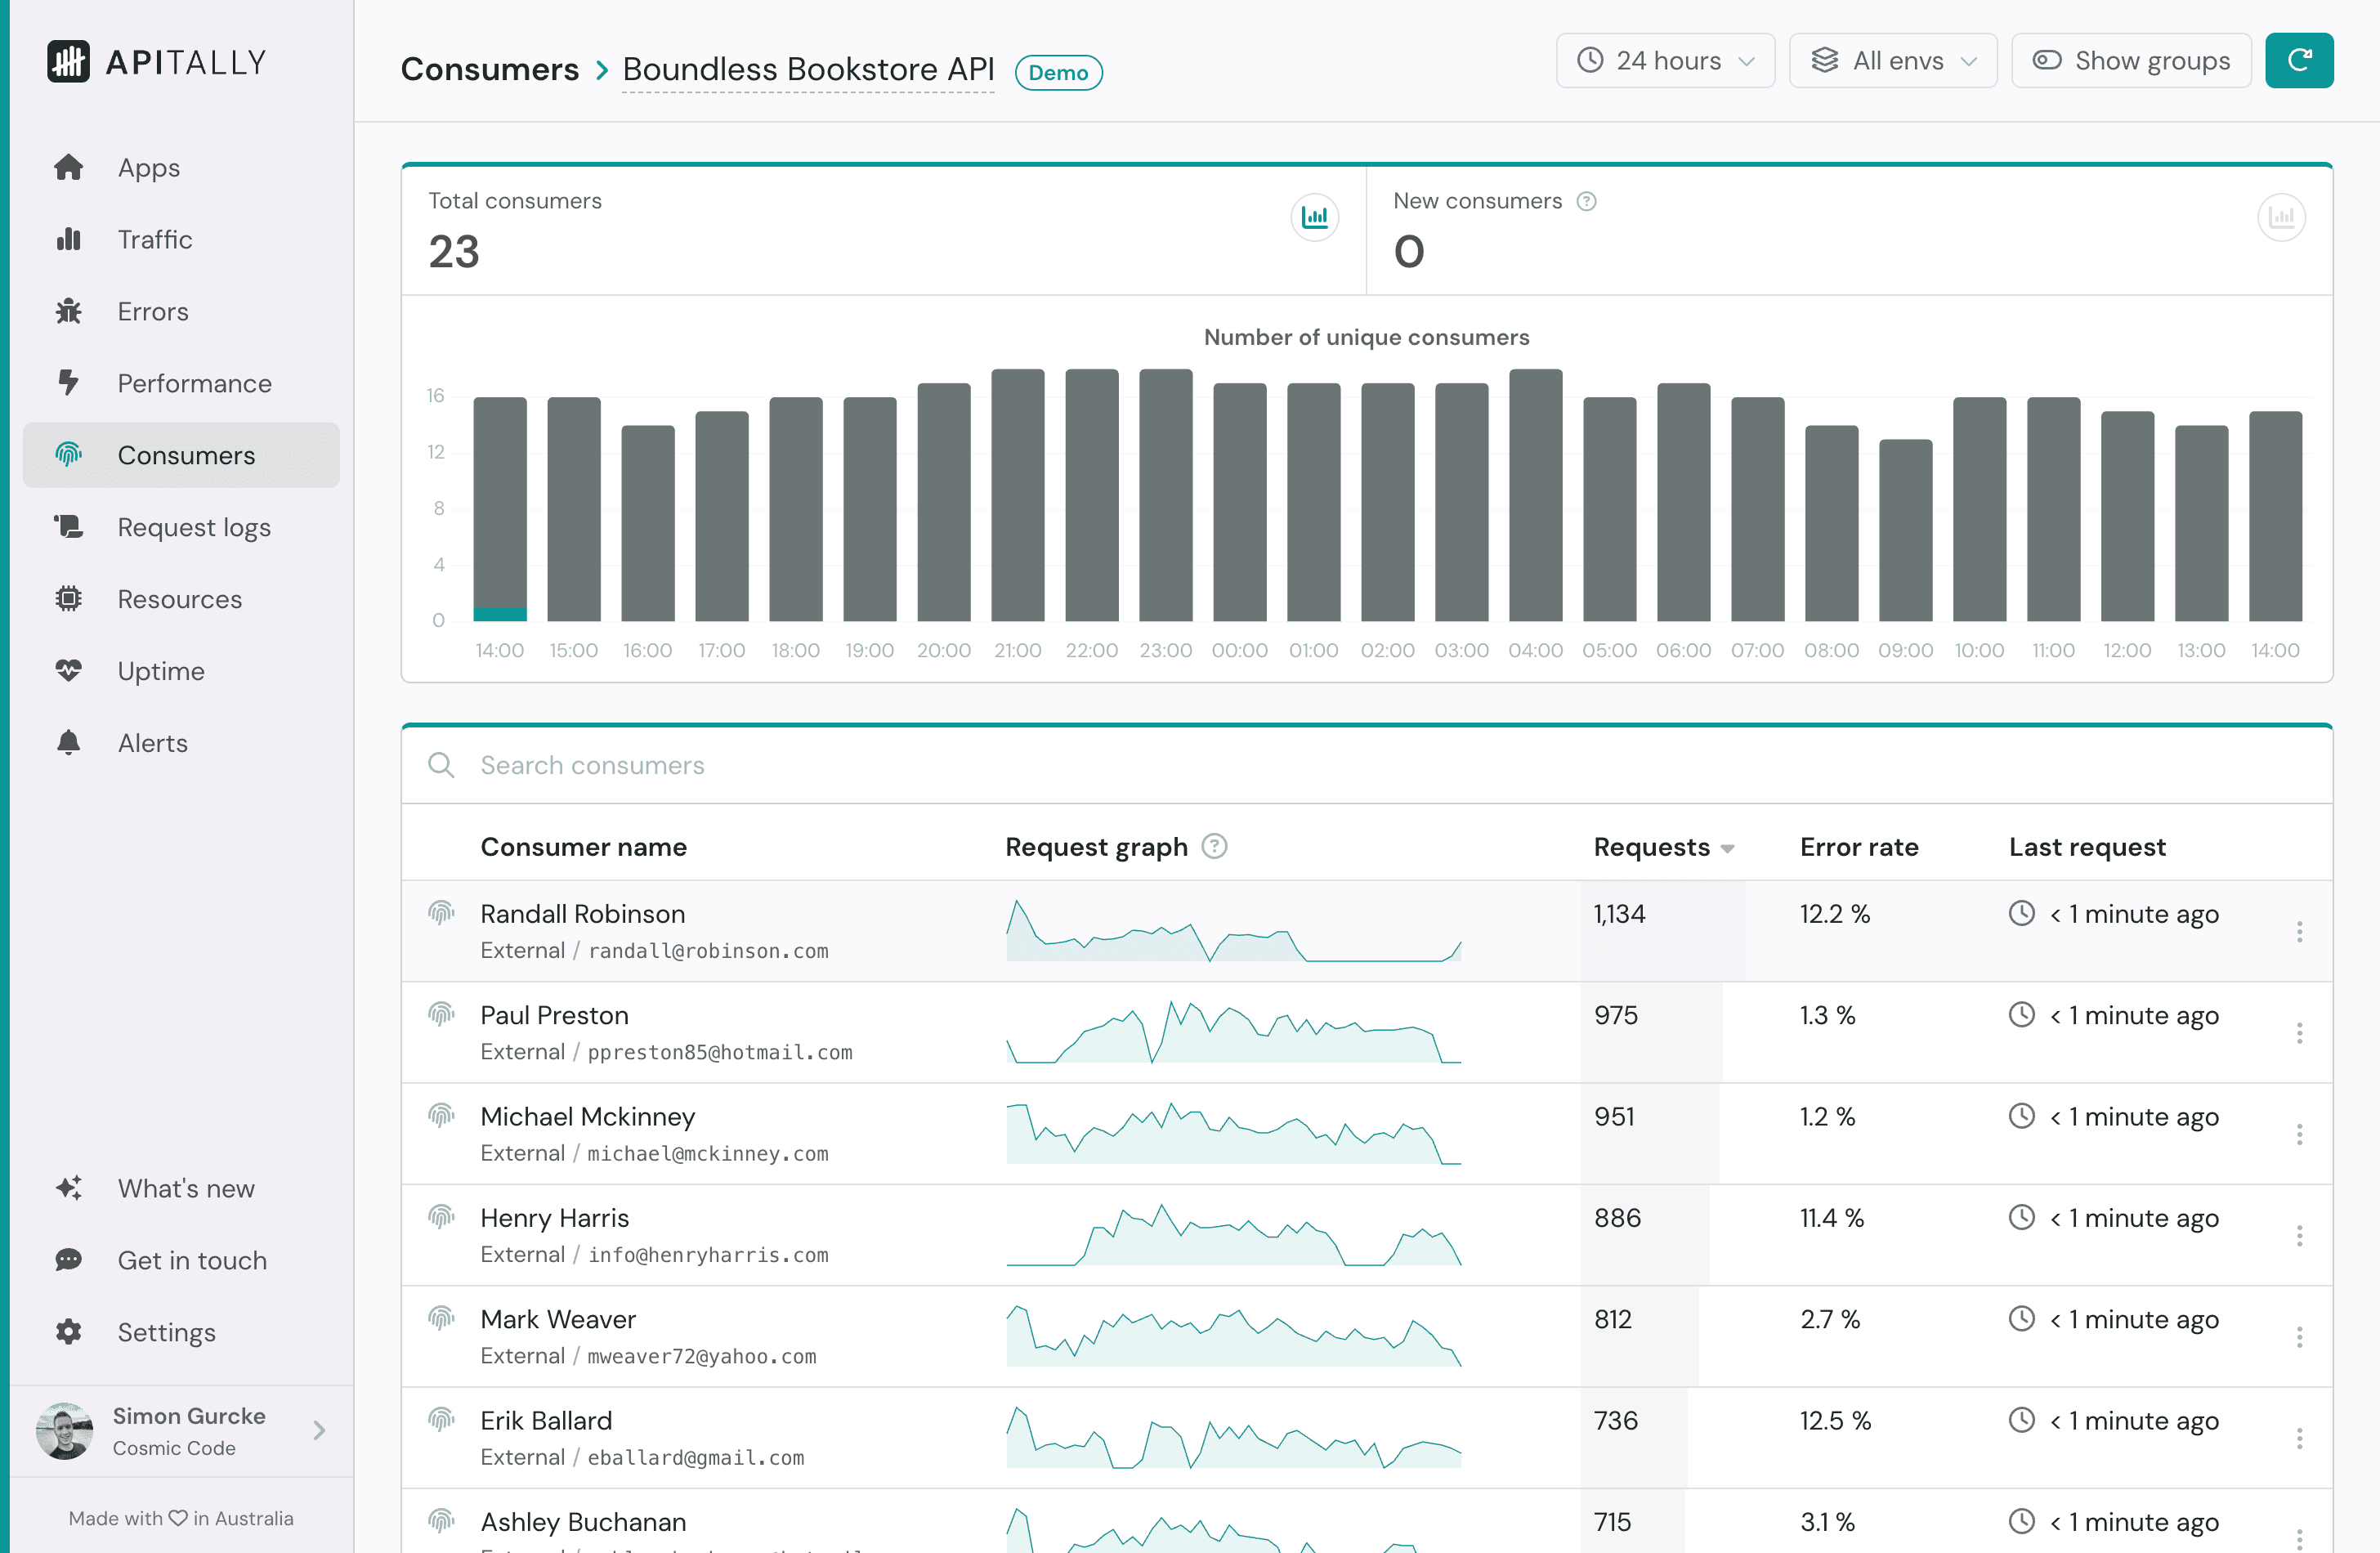The height and width of the screenshot is (1553, 2380).
Task: Click the Boundless Bookstore API breadcrumb
Action: point(808,69)
